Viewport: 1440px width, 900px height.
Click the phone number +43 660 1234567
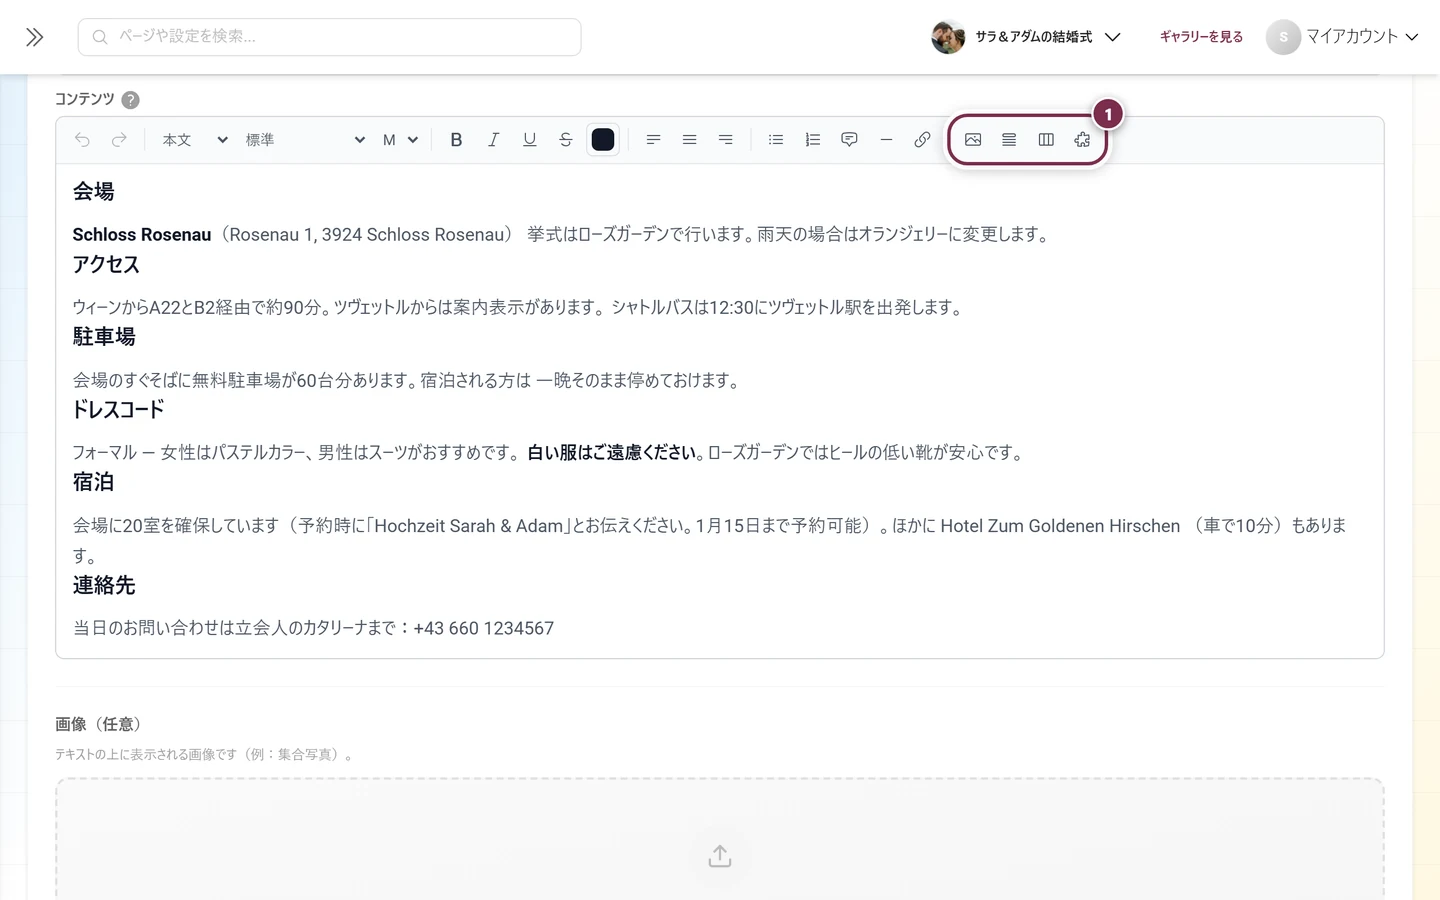(483, 629)
